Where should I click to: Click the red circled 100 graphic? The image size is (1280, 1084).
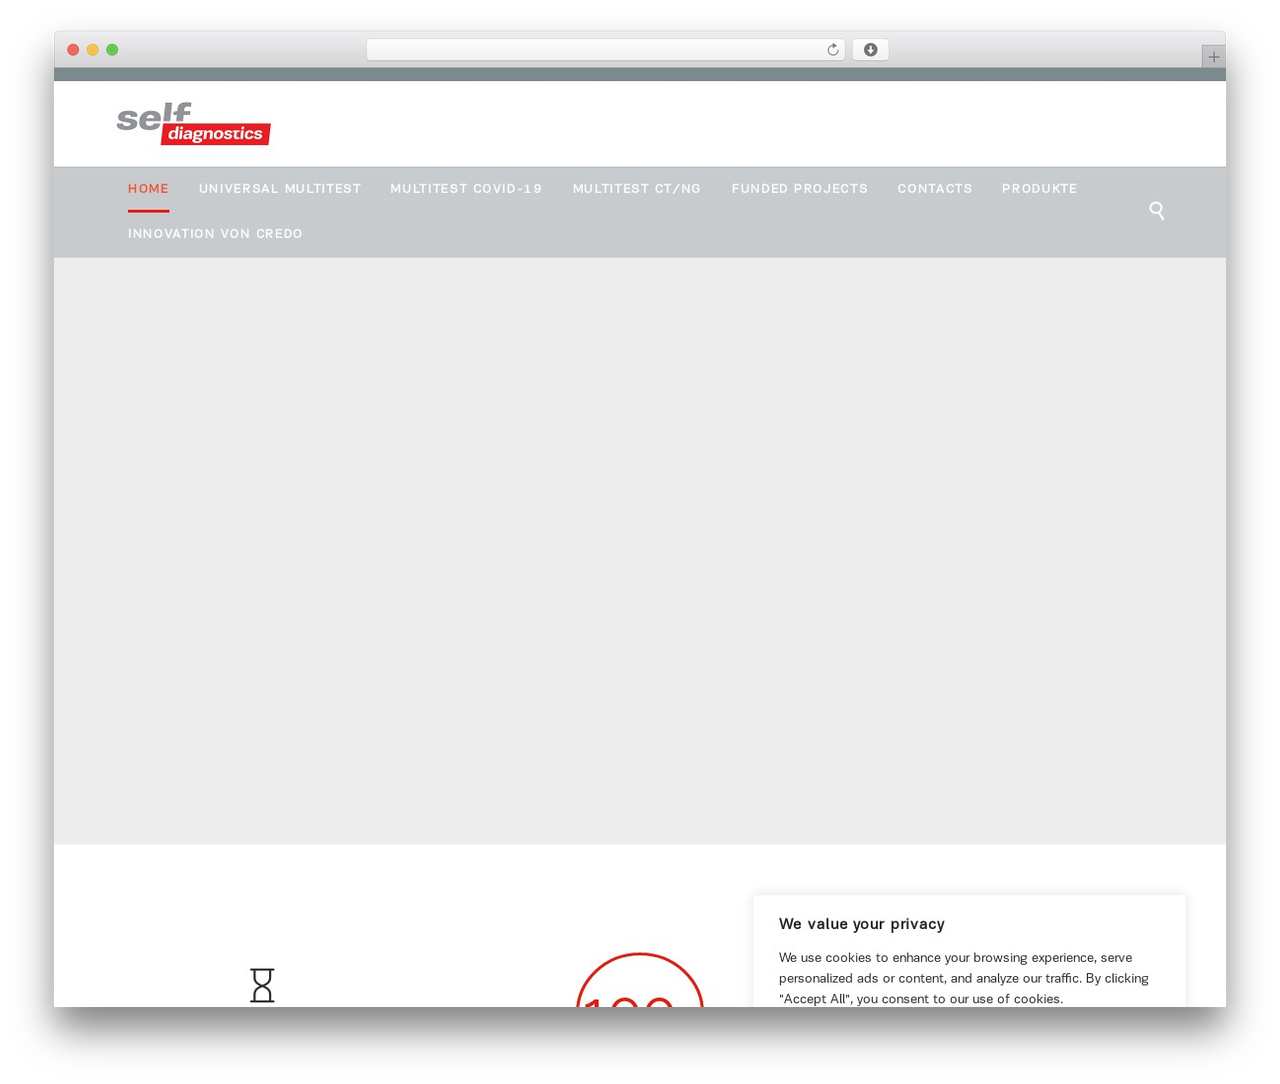pos(640,980)
